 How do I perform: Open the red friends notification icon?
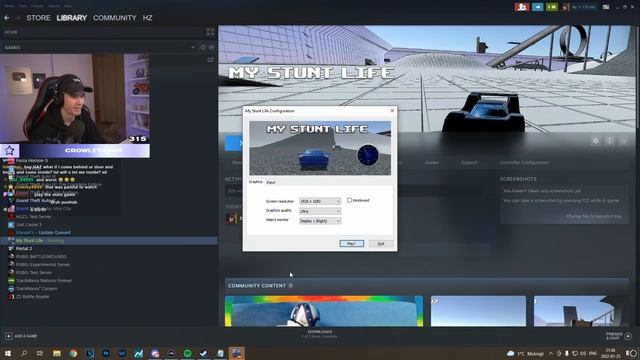[522, 7]
